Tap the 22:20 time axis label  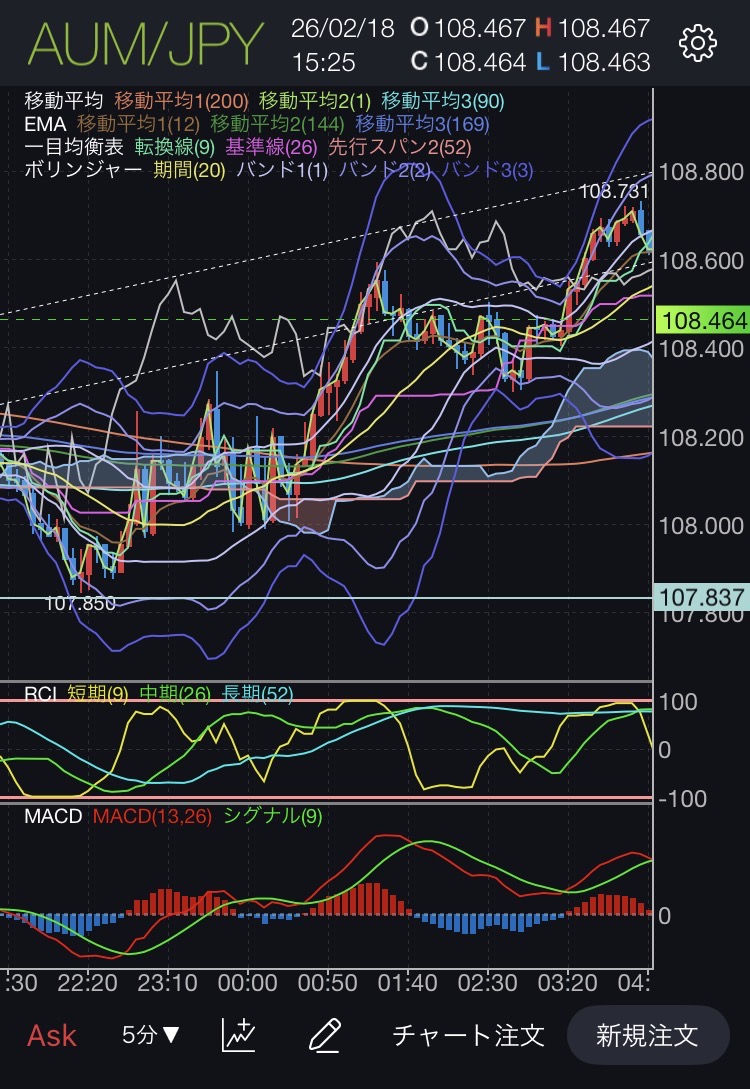(88, 983)
